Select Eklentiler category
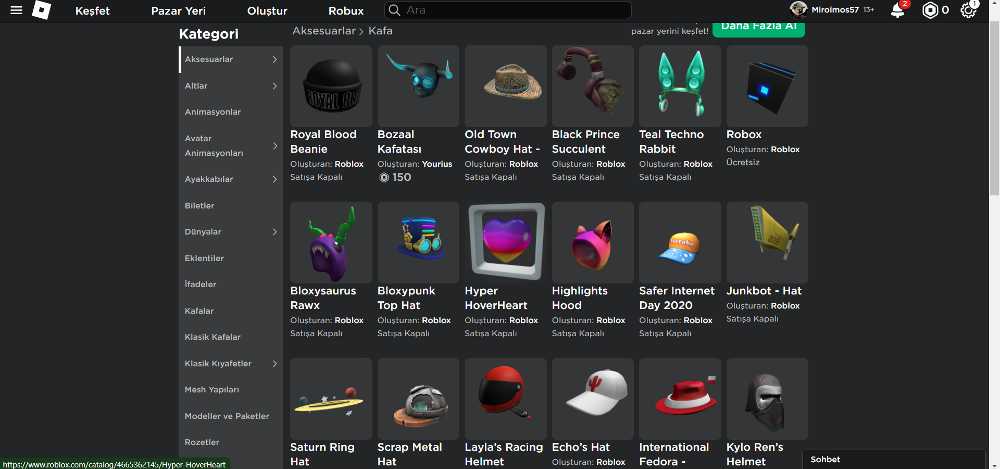 [x=204, y=258]
